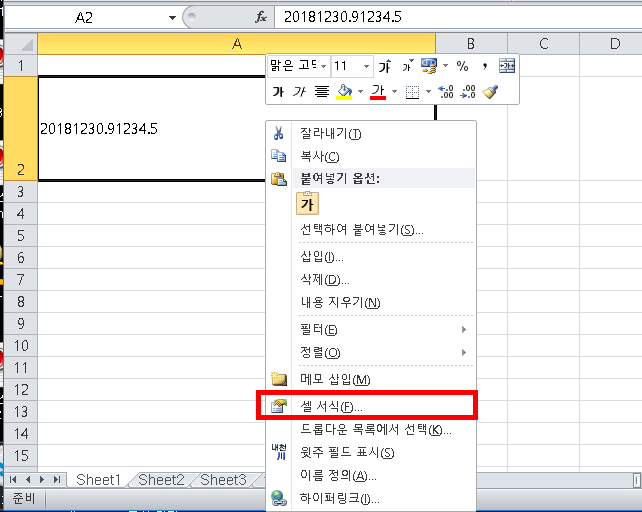Center align text from mini toolbar
The height and width of the screenshot is (512, 642).
click(x=322, y=91)
